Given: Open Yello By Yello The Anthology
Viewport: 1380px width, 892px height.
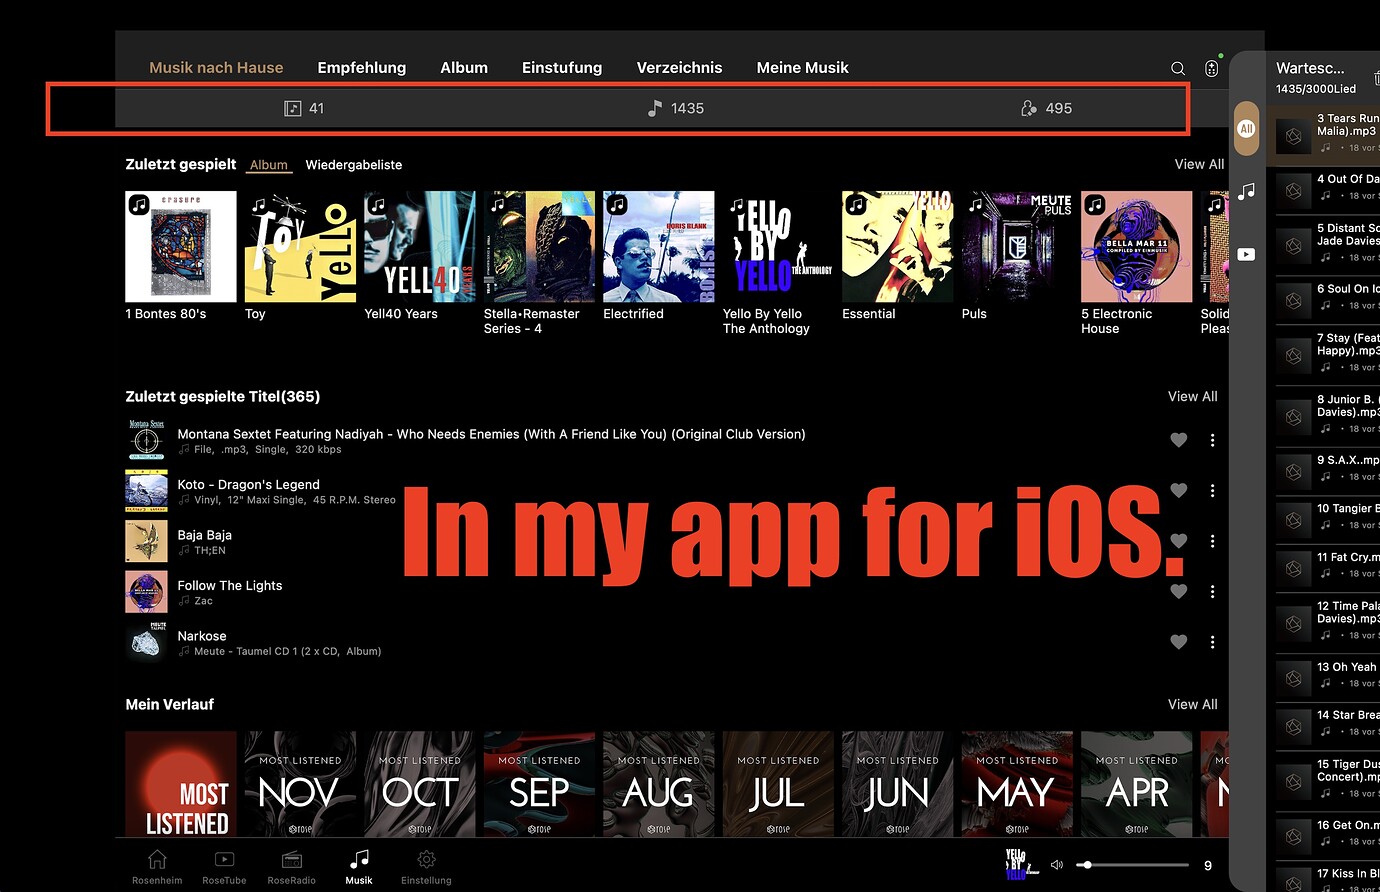Looking at the screenshot, I should 778,246.
